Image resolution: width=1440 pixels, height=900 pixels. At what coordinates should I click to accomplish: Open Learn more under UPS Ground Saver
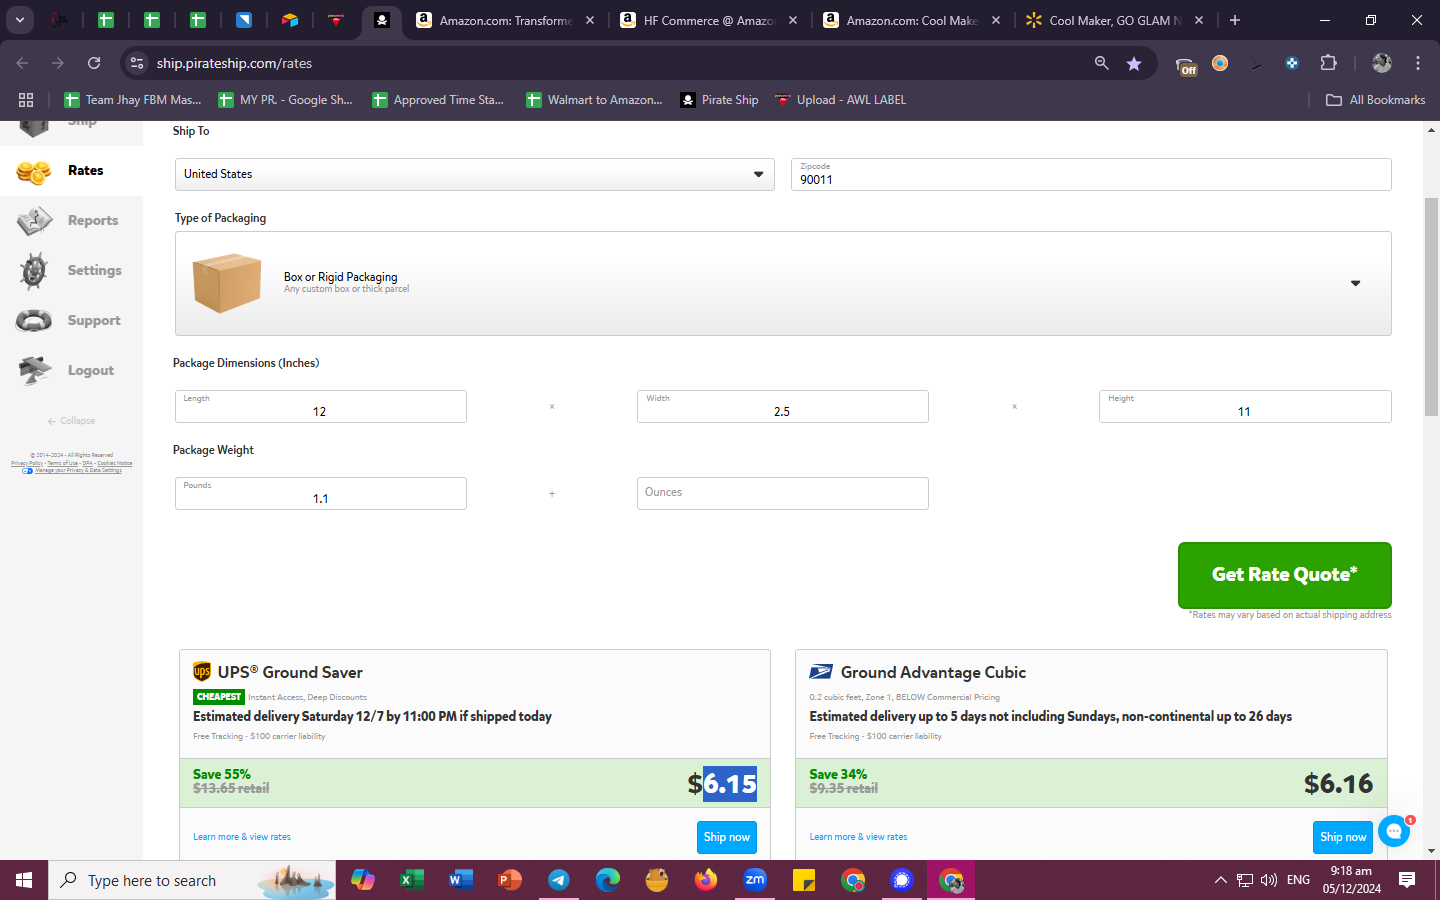[242, 837]
